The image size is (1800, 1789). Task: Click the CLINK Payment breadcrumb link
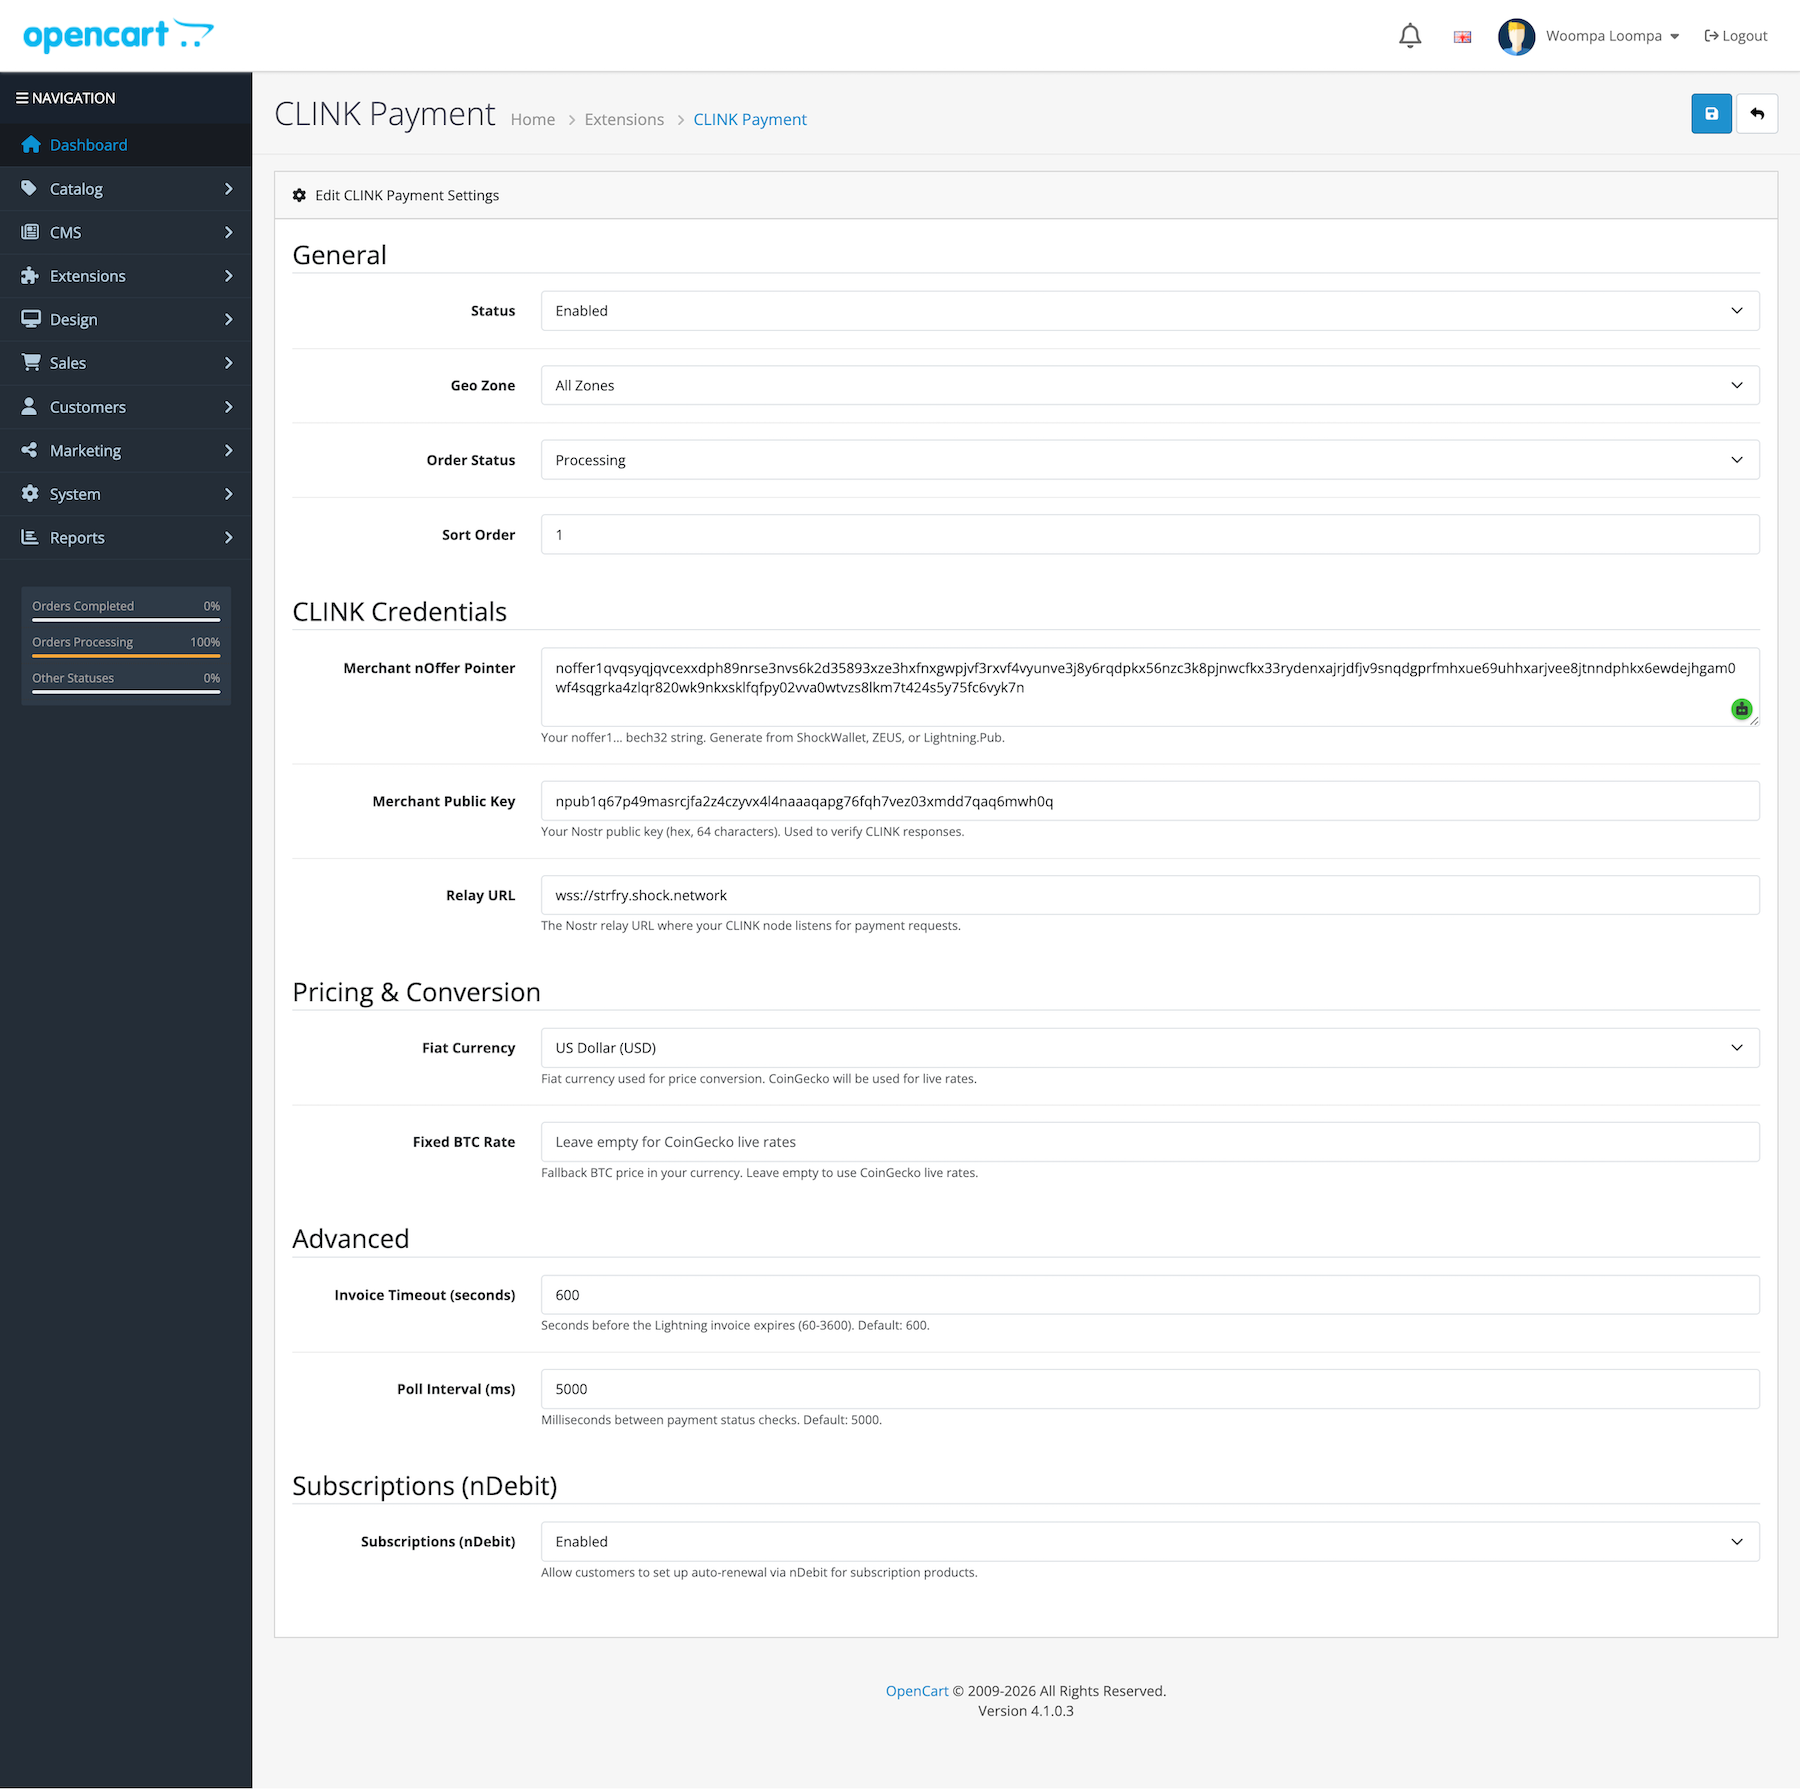(x=750, y=120)
